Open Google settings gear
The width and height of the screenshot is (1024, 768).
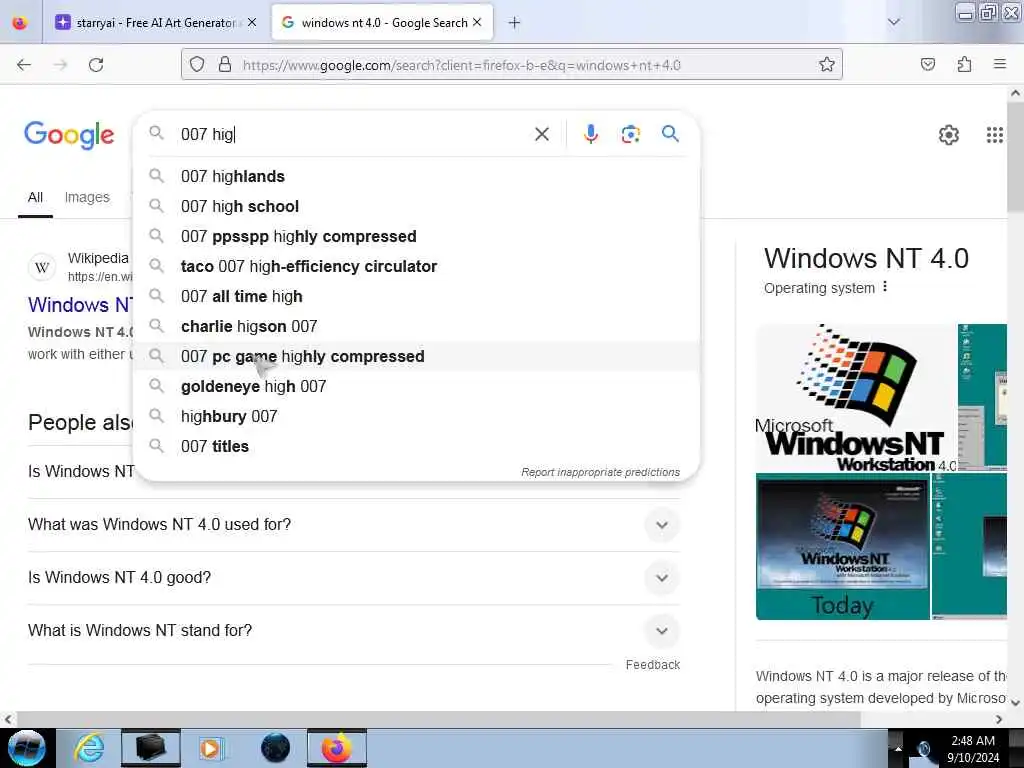(949, 135)
